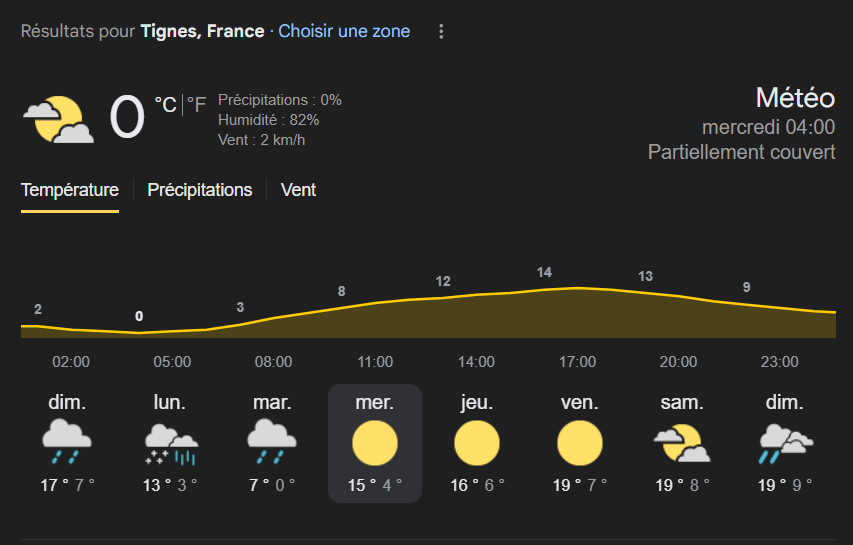This screenshot has width=853, height=545.
Task: Click the 0 degree point on graph
Action: pyautogui.click(x=139, y=316)
